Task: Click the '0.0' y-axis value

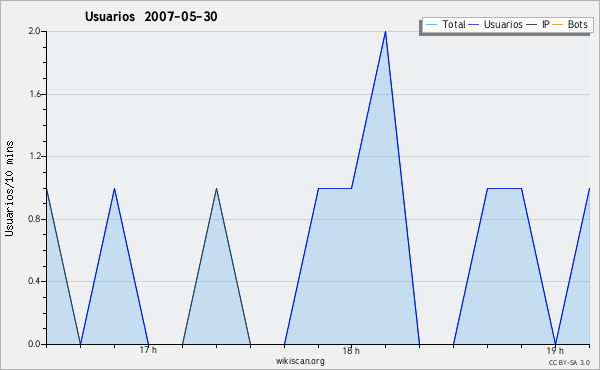Action: point(34,344)
